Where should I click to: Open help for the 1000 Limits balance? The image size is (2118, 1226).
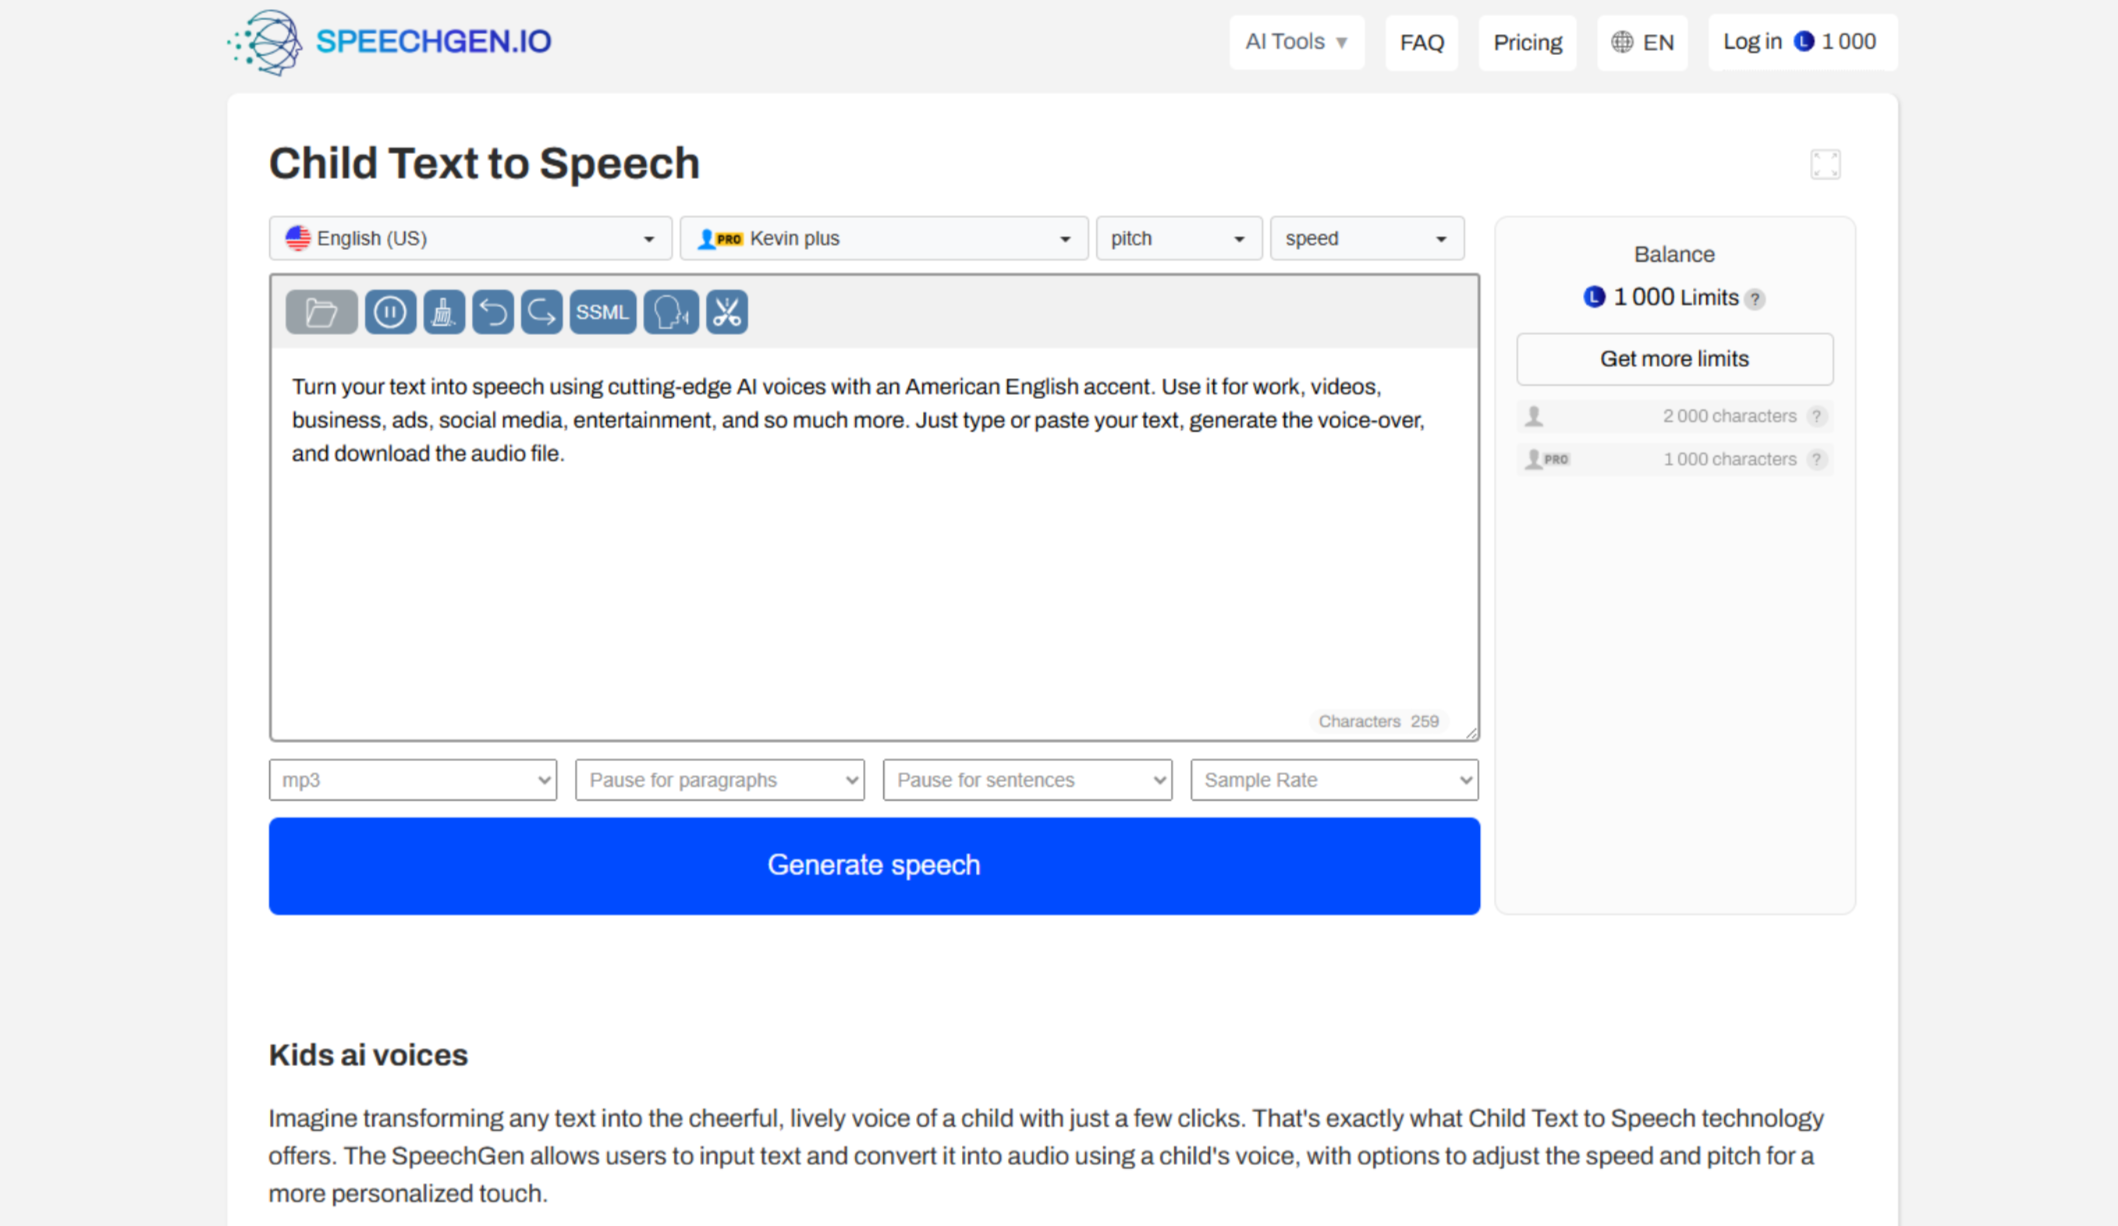tap(1754, 298)
